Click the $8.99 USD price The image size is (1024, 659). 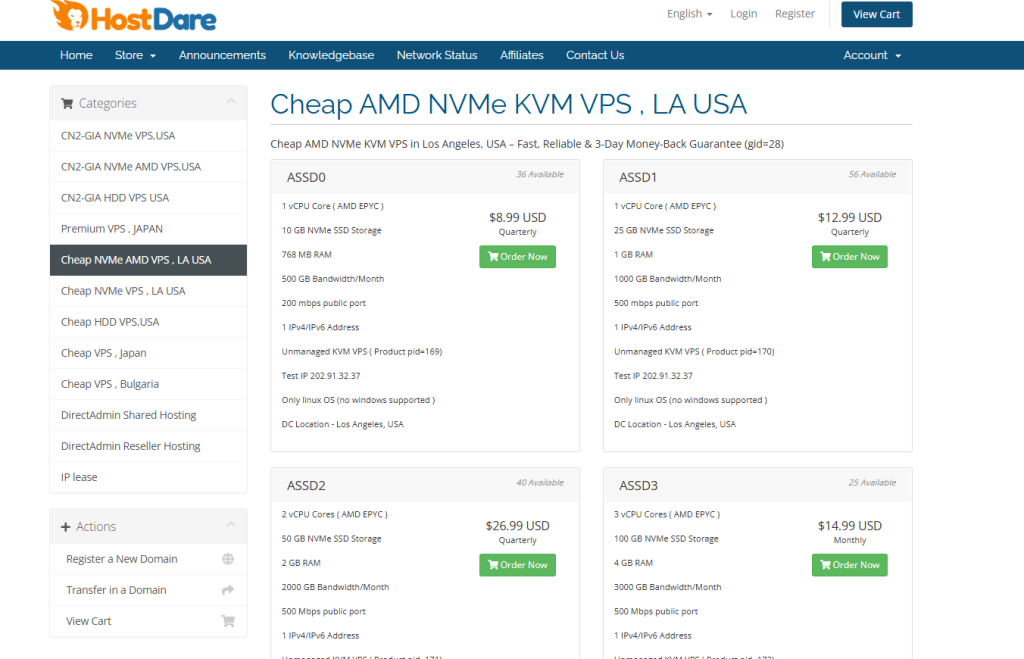point(517,217)
